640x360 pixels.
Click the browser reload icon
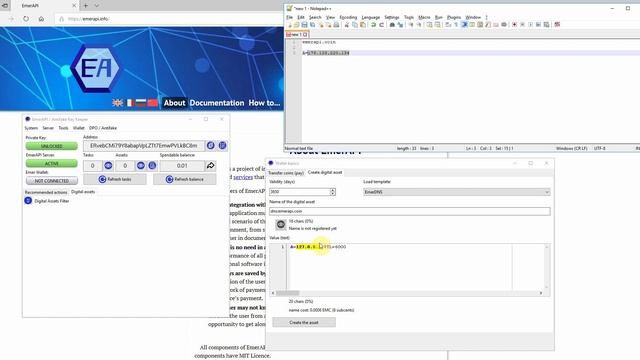pos(26,19)
